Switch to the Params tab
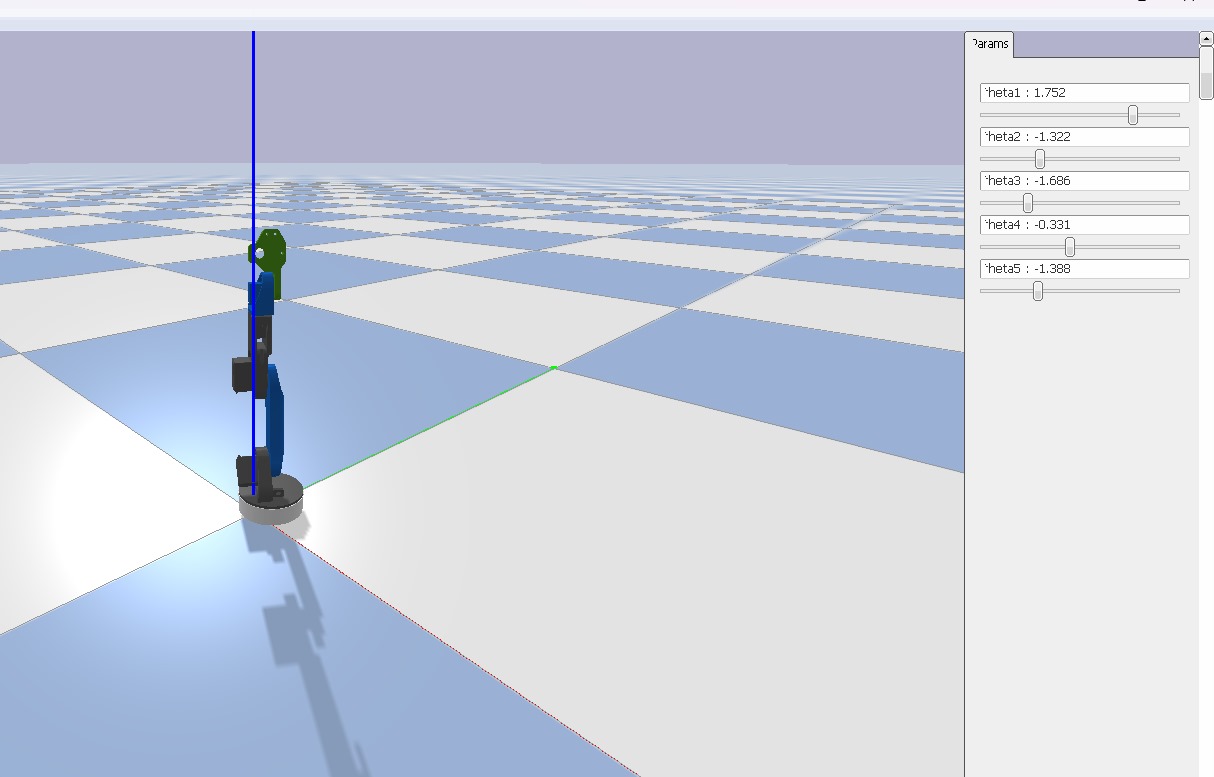 tap(989, 45)
